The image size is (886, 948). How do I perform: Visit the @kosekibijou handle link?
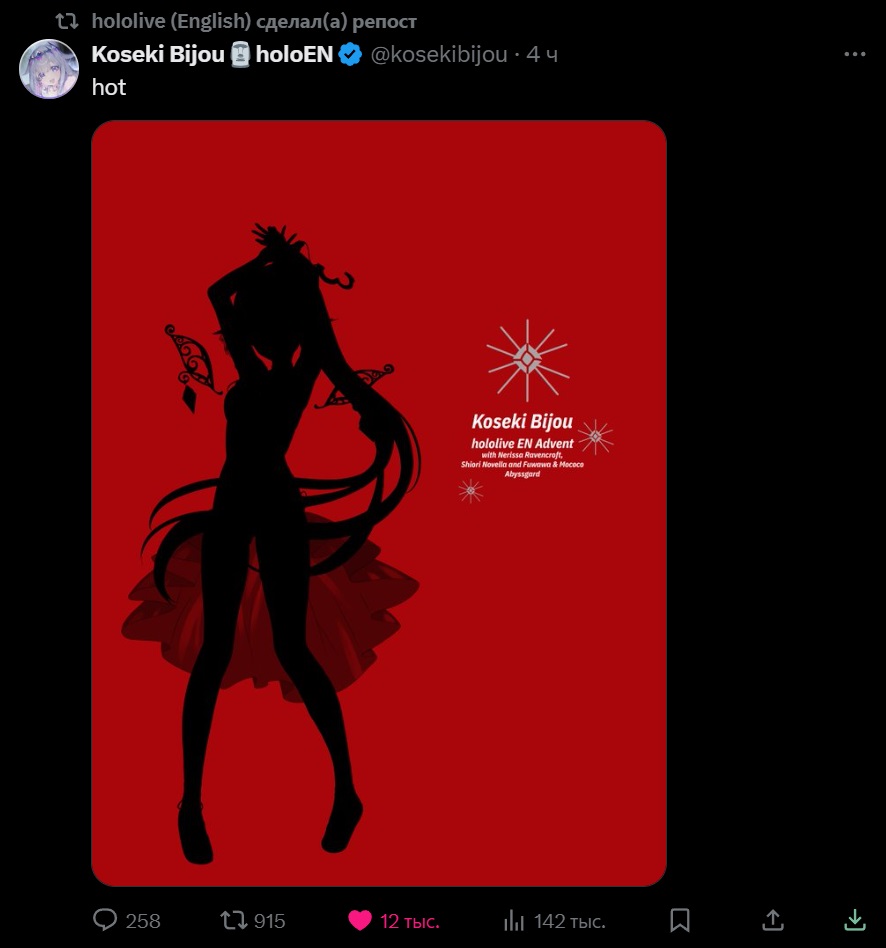point(439,54)
